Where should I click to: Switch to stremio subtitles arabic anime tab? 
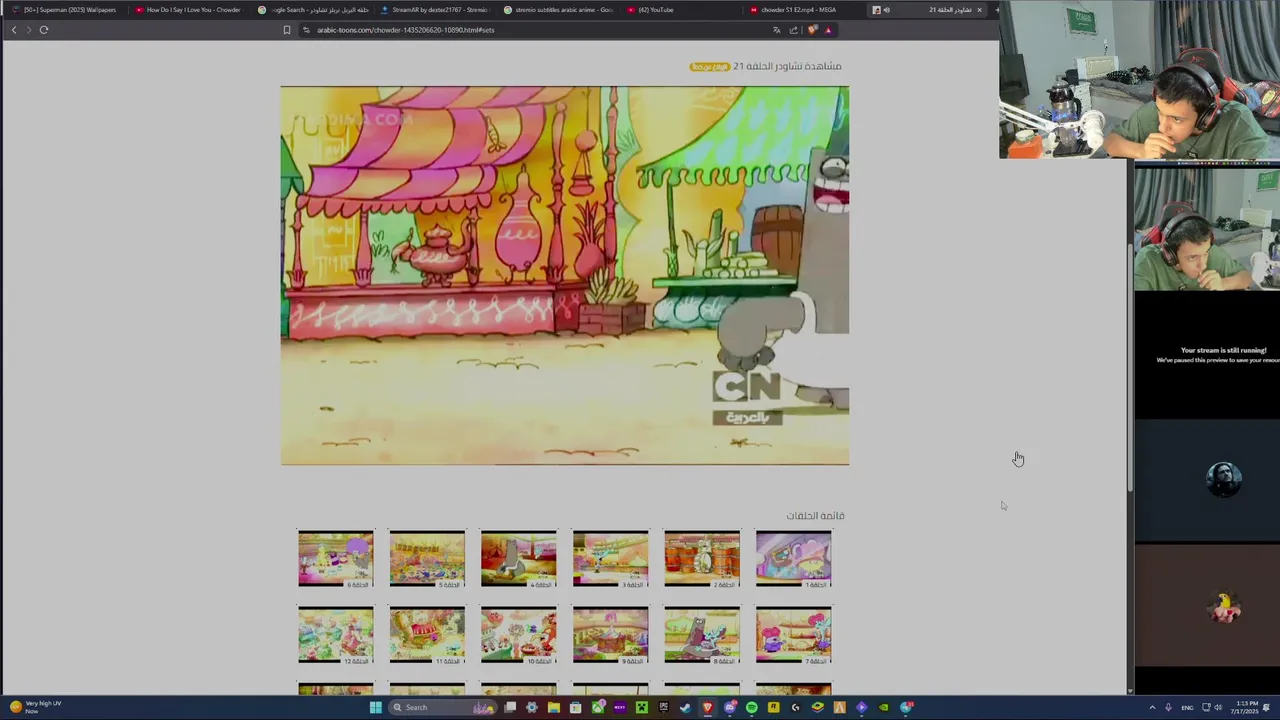(560, 10)
